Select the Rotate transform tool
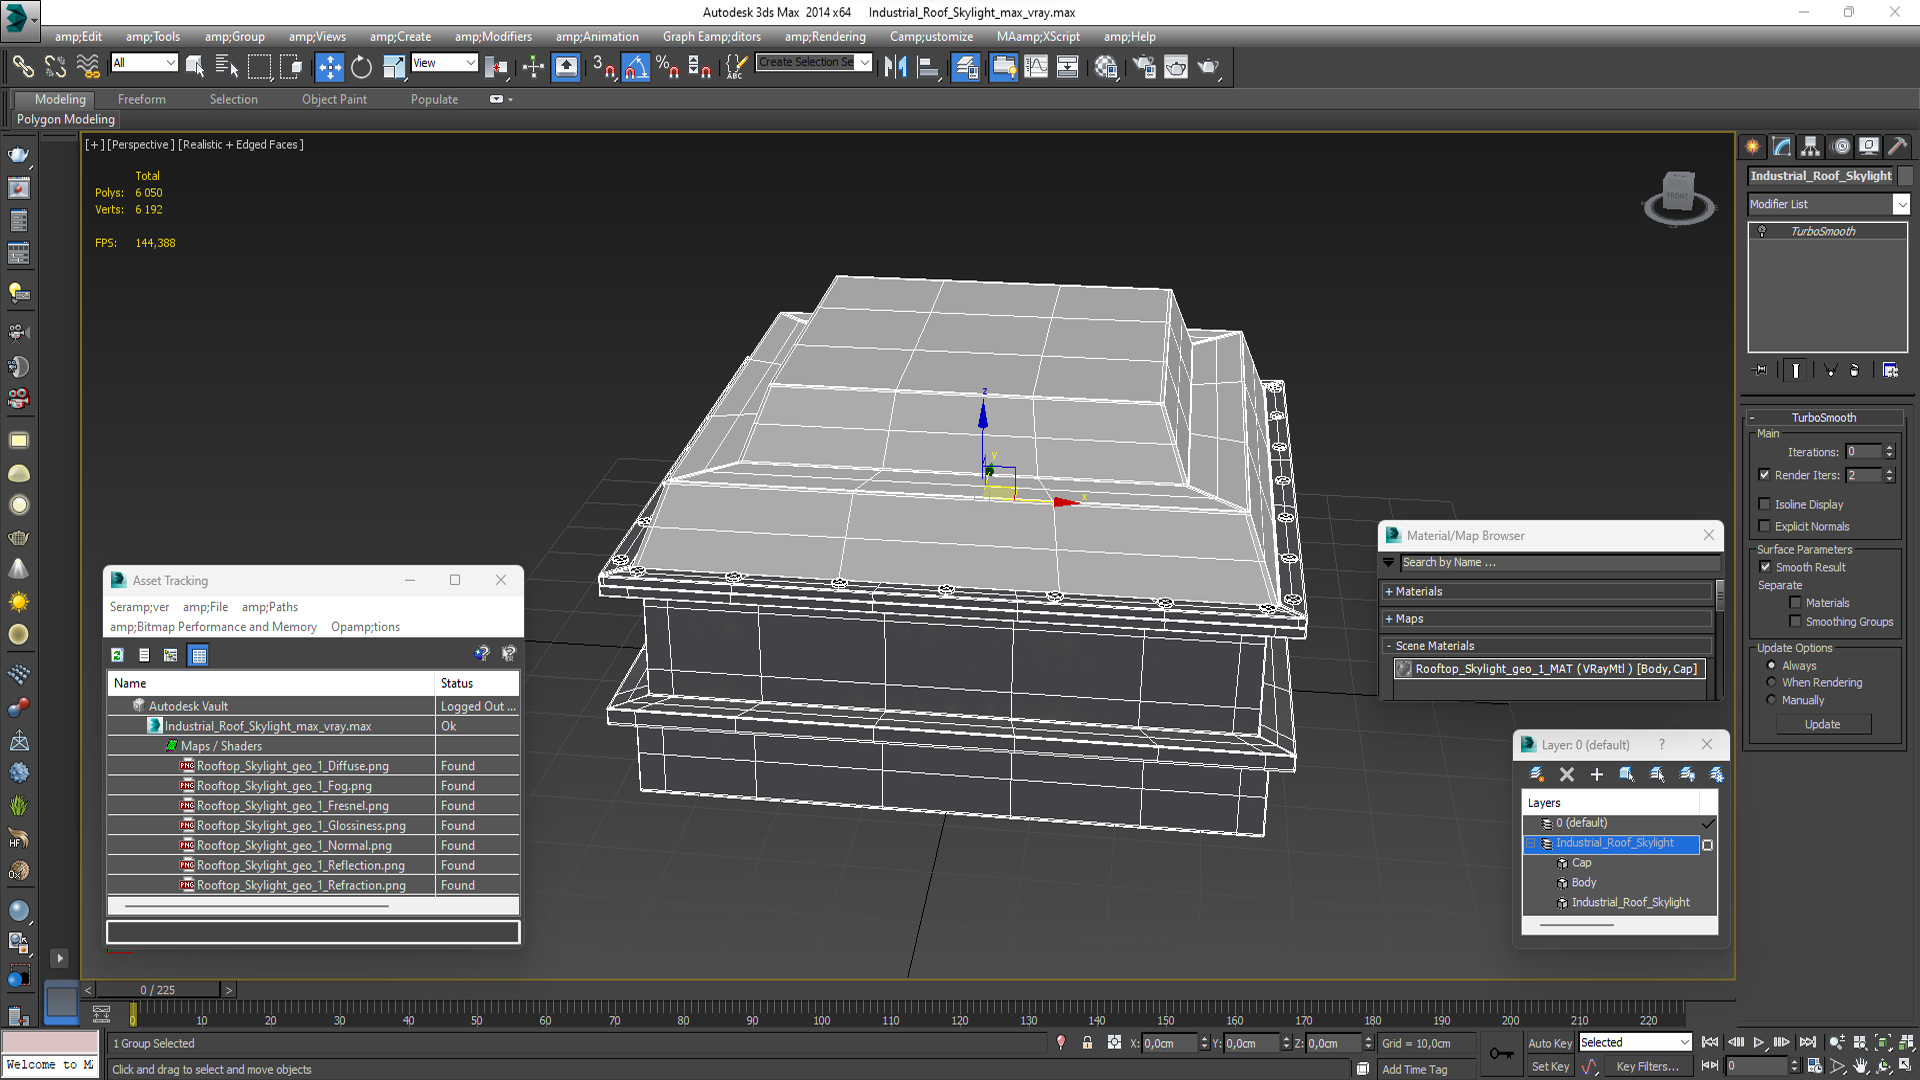The image size is (1920, 1080). tap(361, 67)
